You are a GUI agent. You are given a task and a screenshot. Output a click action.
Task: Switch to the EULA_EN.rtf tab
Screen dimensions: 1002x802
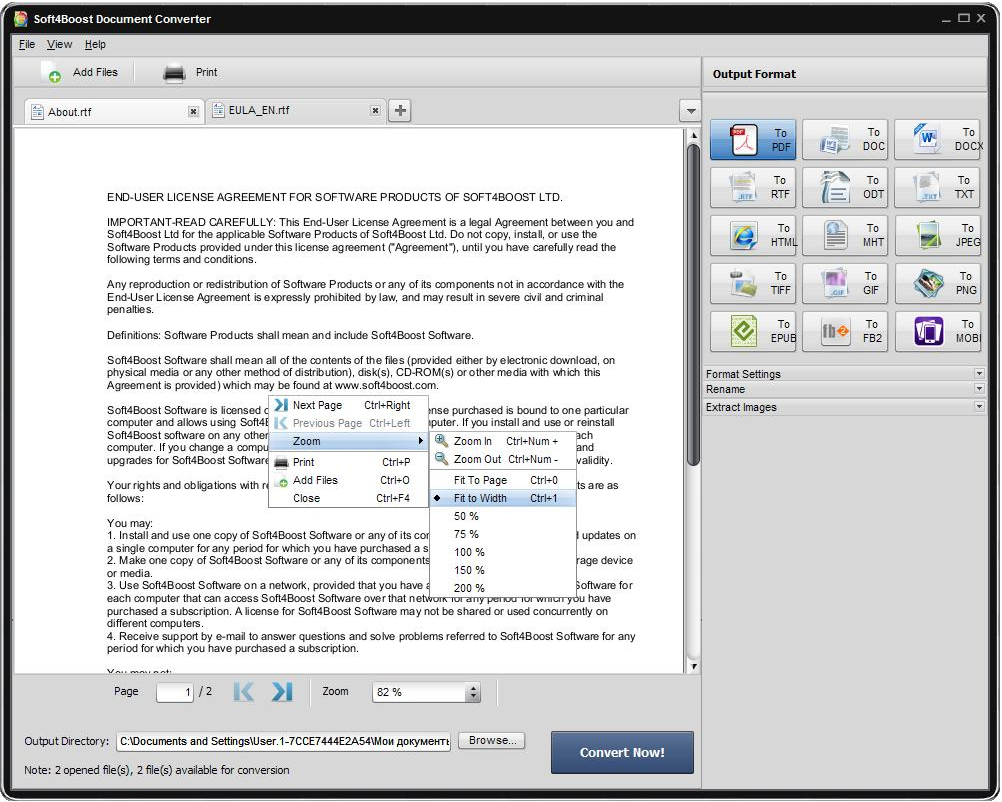[296, 111]
